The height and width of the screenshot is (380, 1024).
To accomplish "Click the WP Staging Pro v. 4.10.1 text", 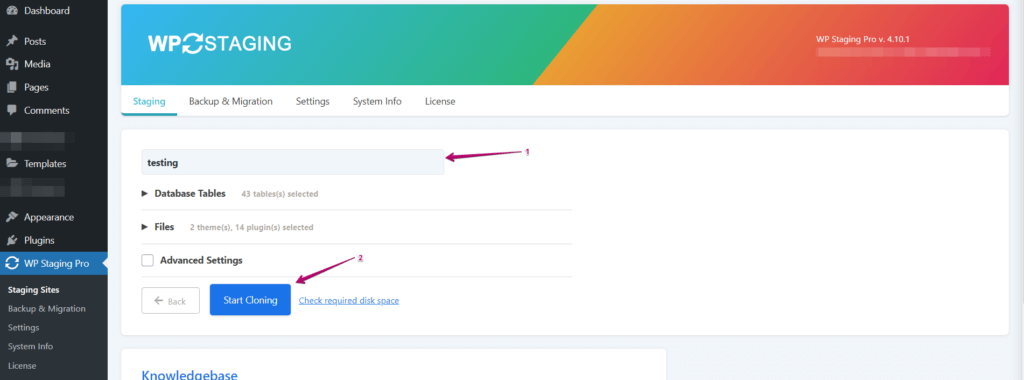I will pyautogui.click(x=863, y=39).
